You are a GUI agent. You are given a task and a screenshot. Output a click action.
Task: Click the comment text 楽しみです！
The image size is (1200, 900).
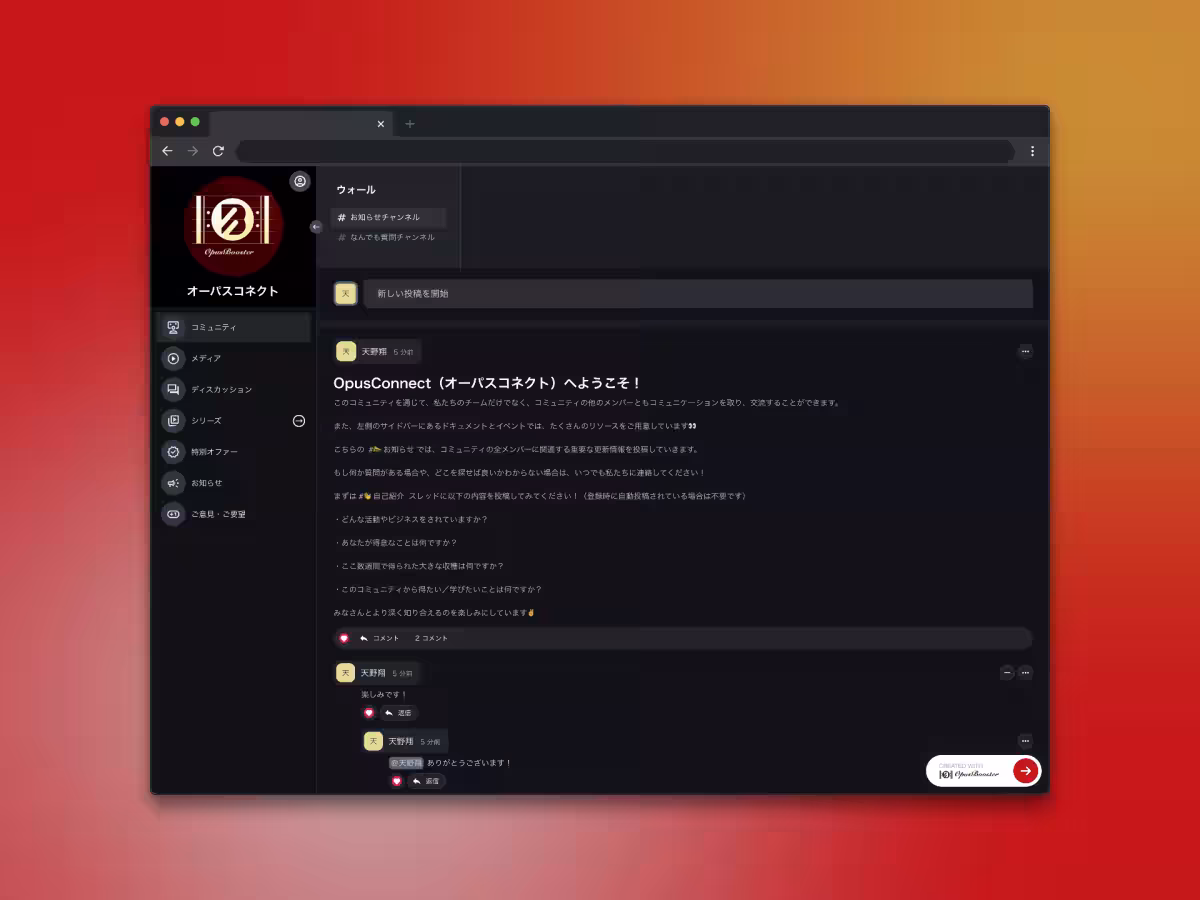[x=385, y=694]
